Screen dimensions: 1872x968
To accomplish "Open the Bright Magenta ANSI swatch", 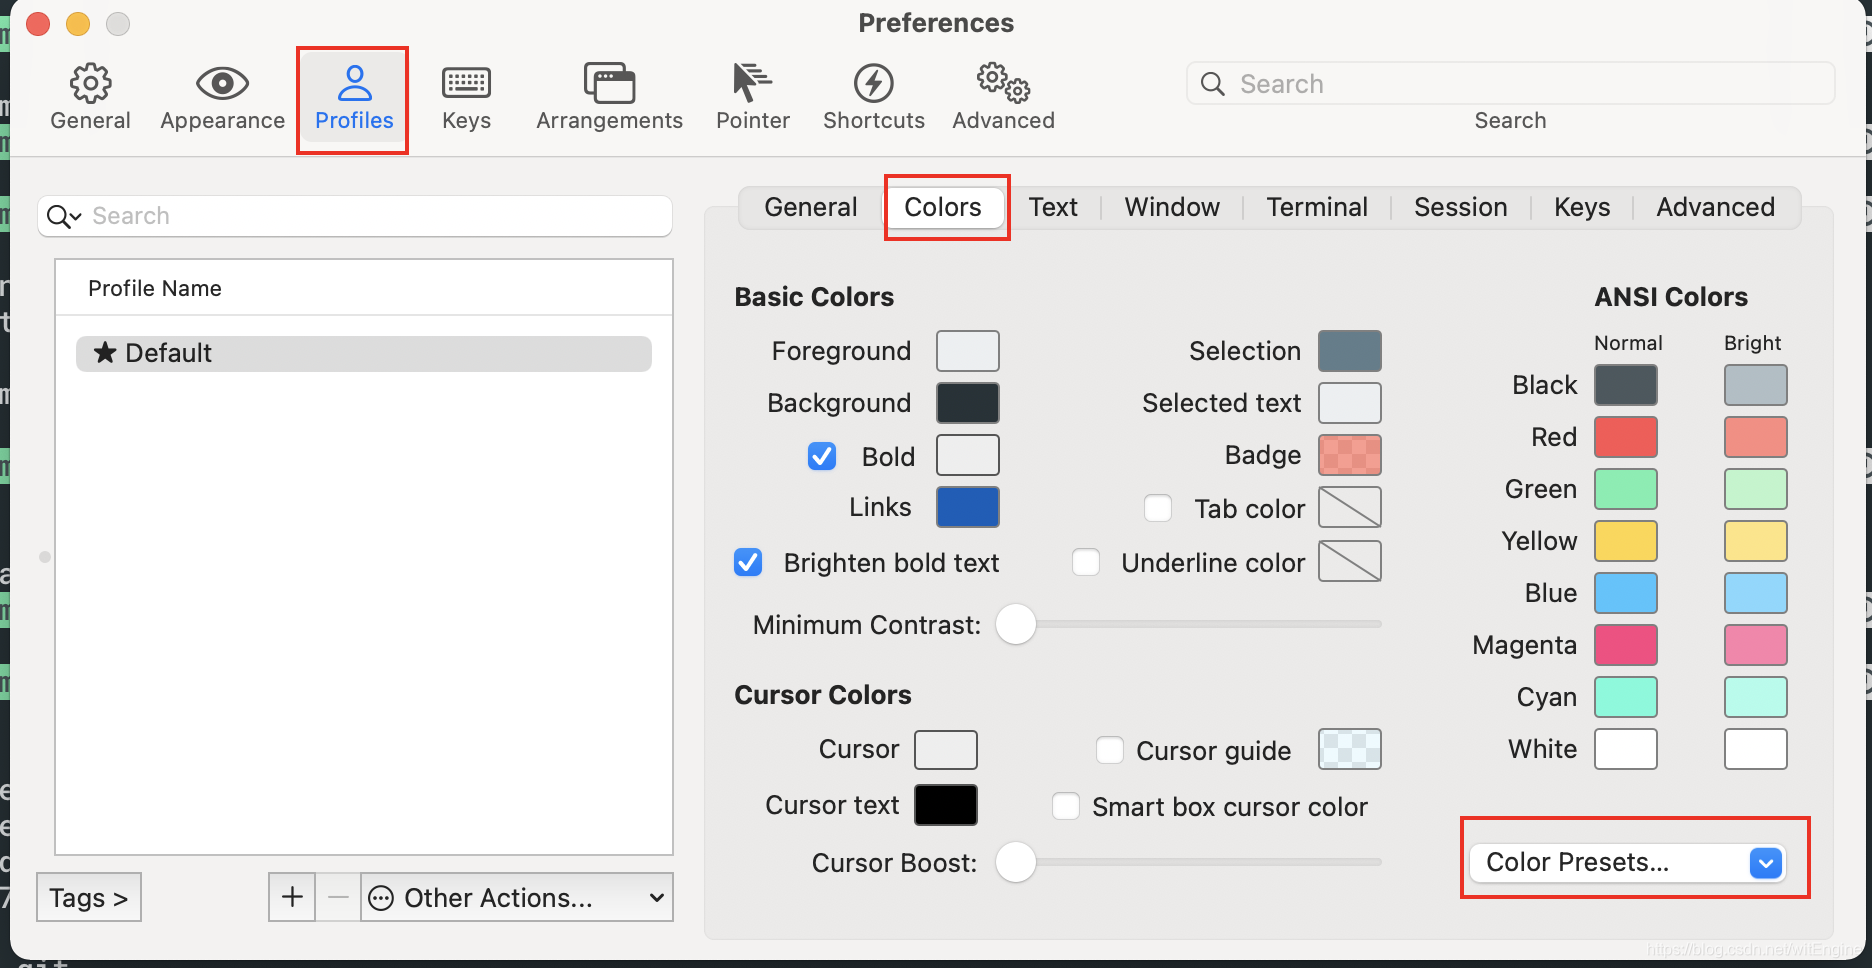I will 1756,645.
